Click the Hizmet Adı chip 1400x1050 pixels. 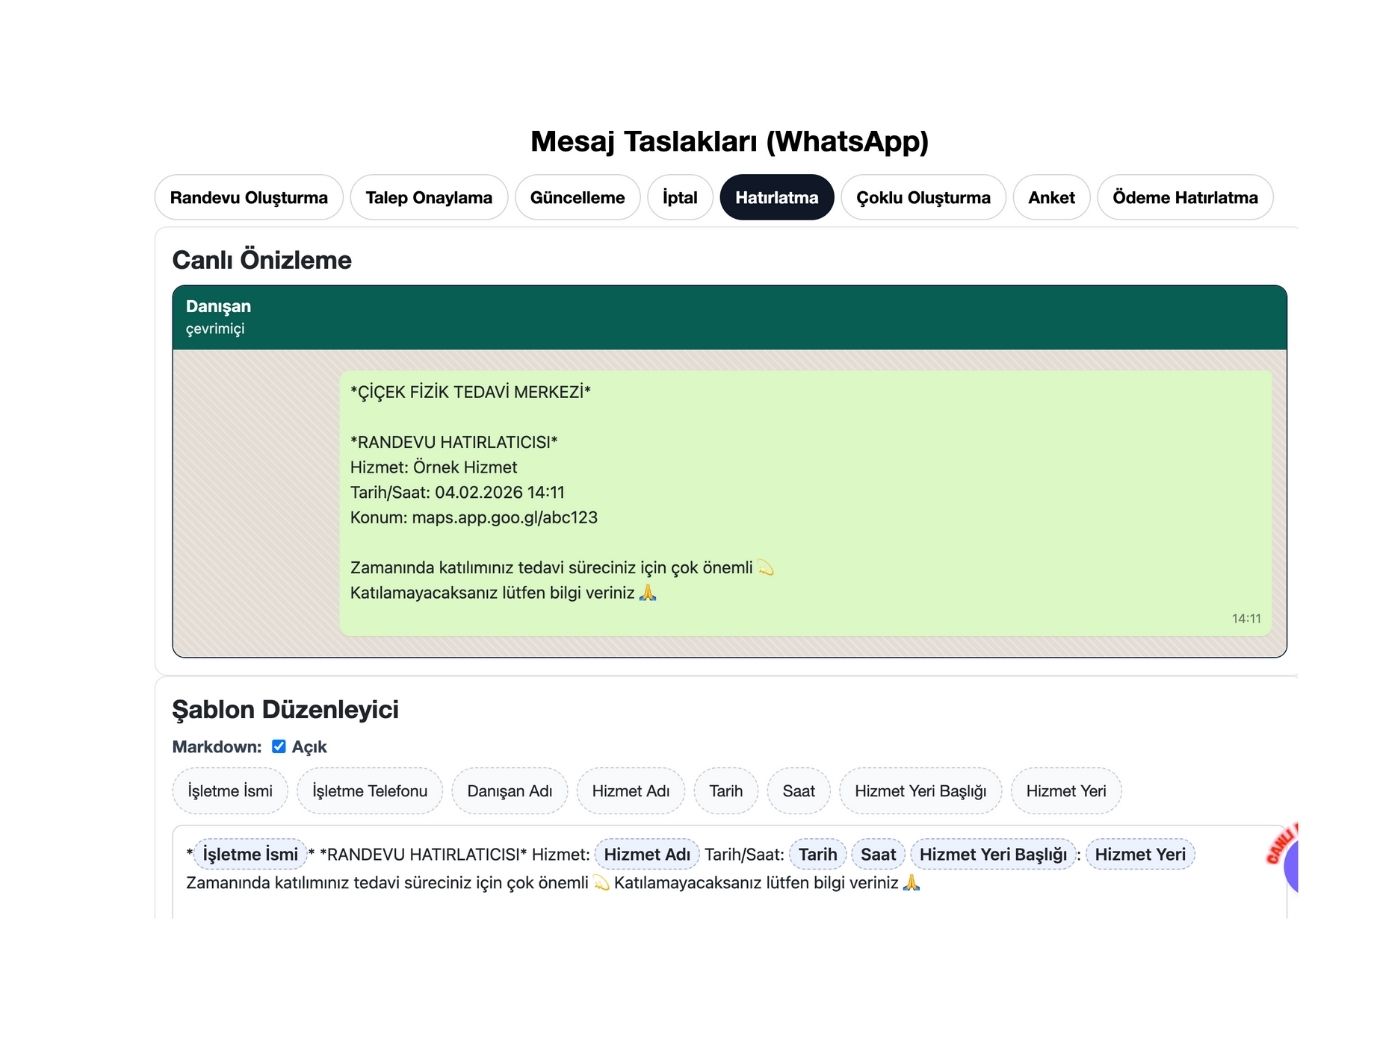(x=630, y=790)
